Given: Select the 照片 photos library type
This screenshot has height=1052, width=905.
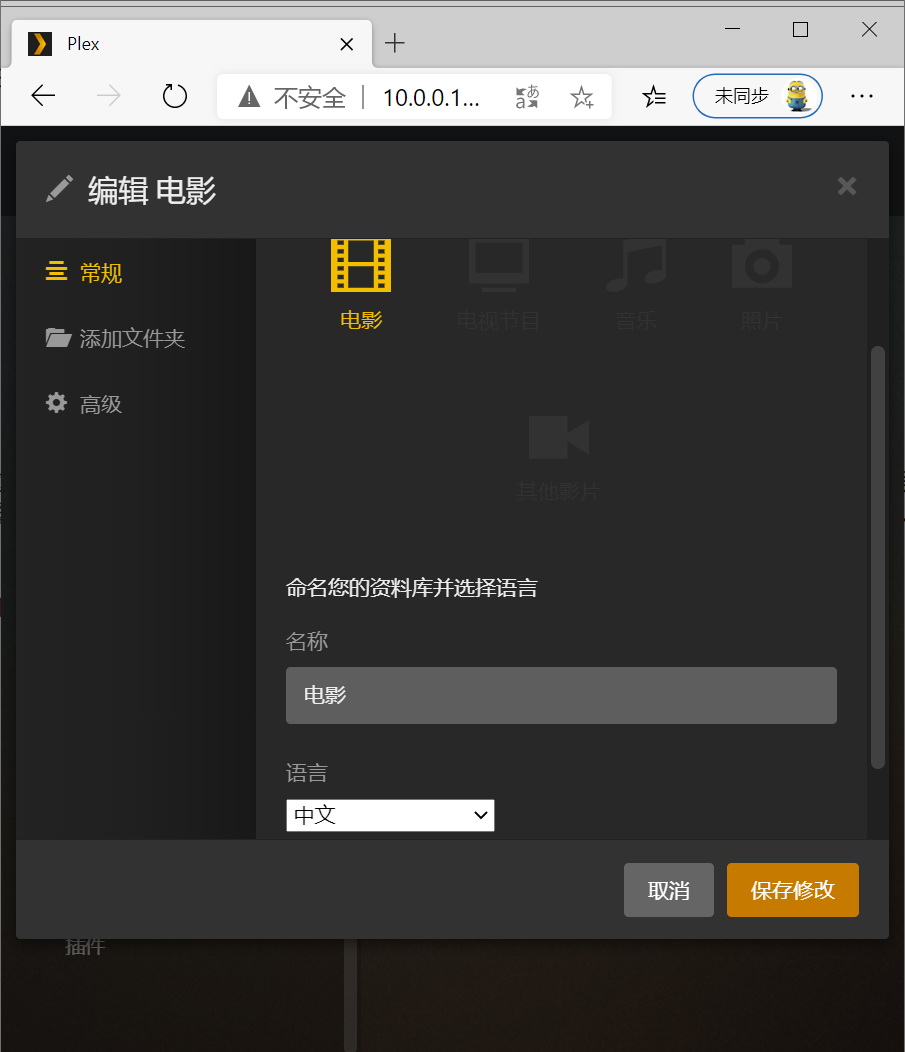Looking at the screenshot, I should [761, 286].
